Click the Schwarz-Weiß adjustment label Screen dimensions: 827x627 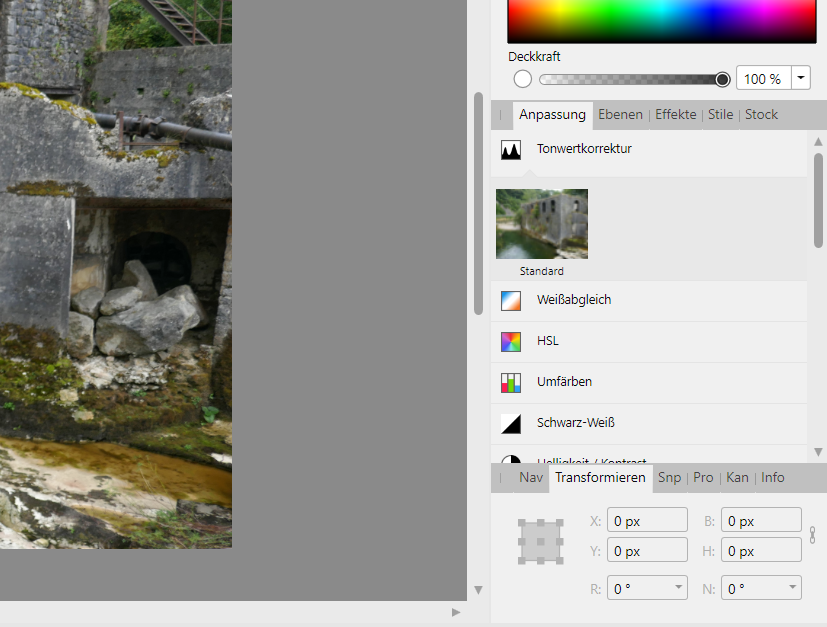coord(576,422)
